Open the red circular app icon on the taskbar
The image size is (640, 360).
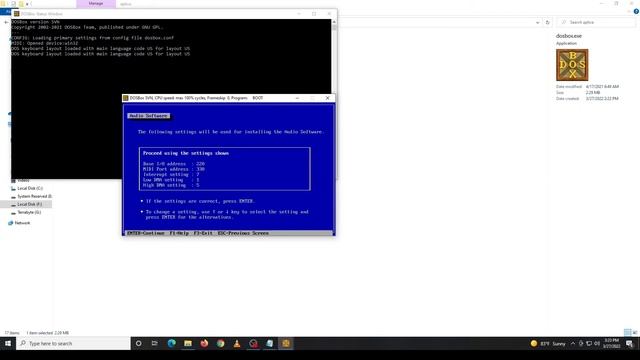pyautogui.click(x=253, y=343)
